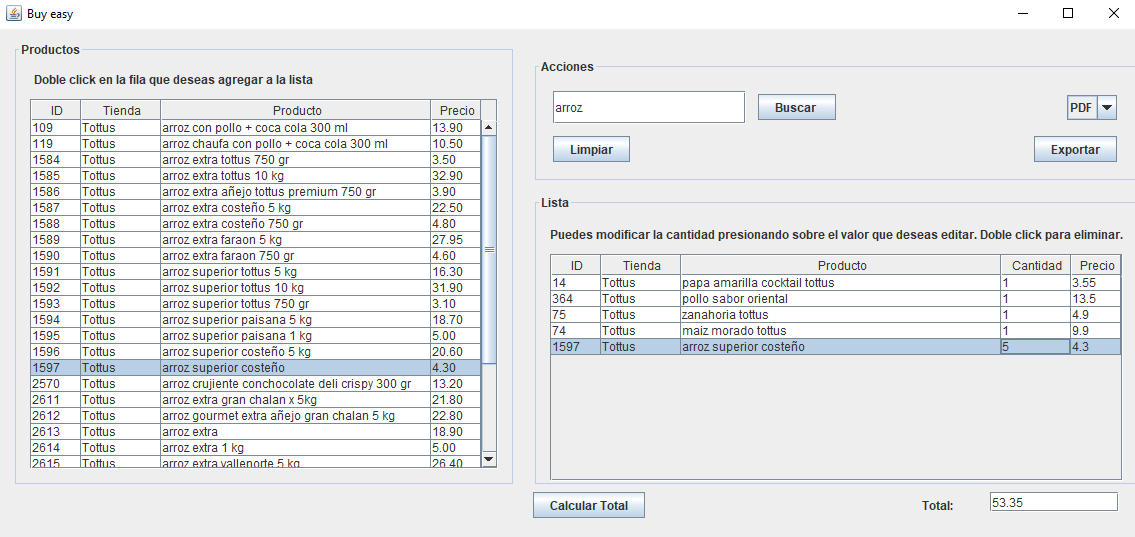The height and width of the screenshot is (537, 1135).
Task: Click the Total field showing 53.35
Action: [x=1053, y=502]
